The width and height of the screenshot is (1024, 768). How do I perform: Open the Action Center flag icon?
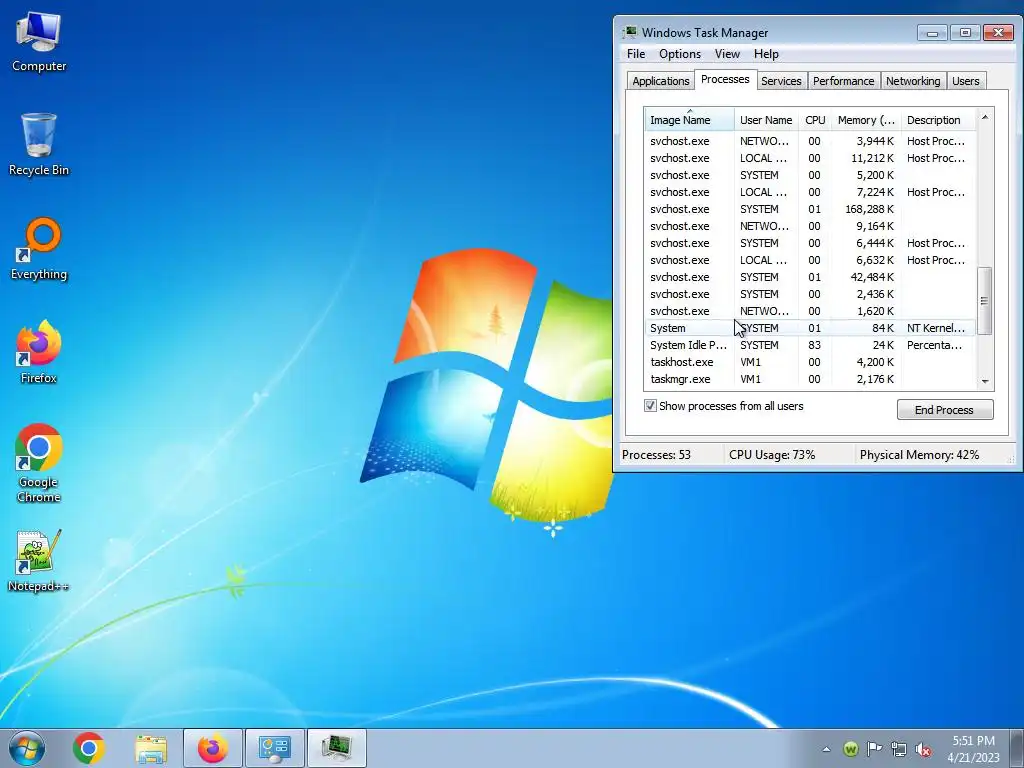tap(874, 749)
